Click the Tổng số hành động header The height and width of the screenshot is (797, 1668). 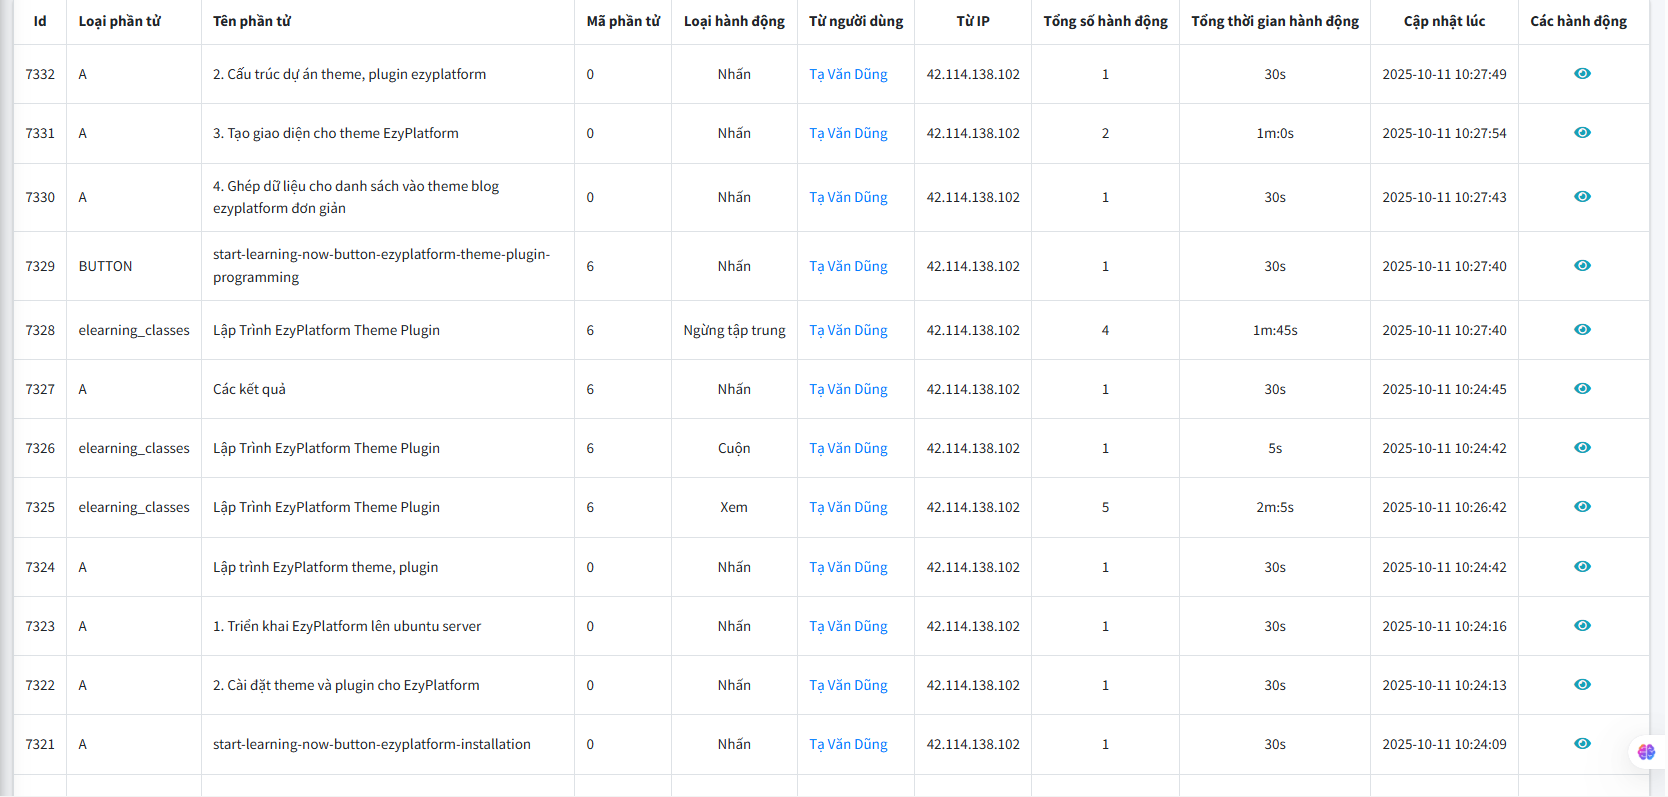(x=1105, y=21)
